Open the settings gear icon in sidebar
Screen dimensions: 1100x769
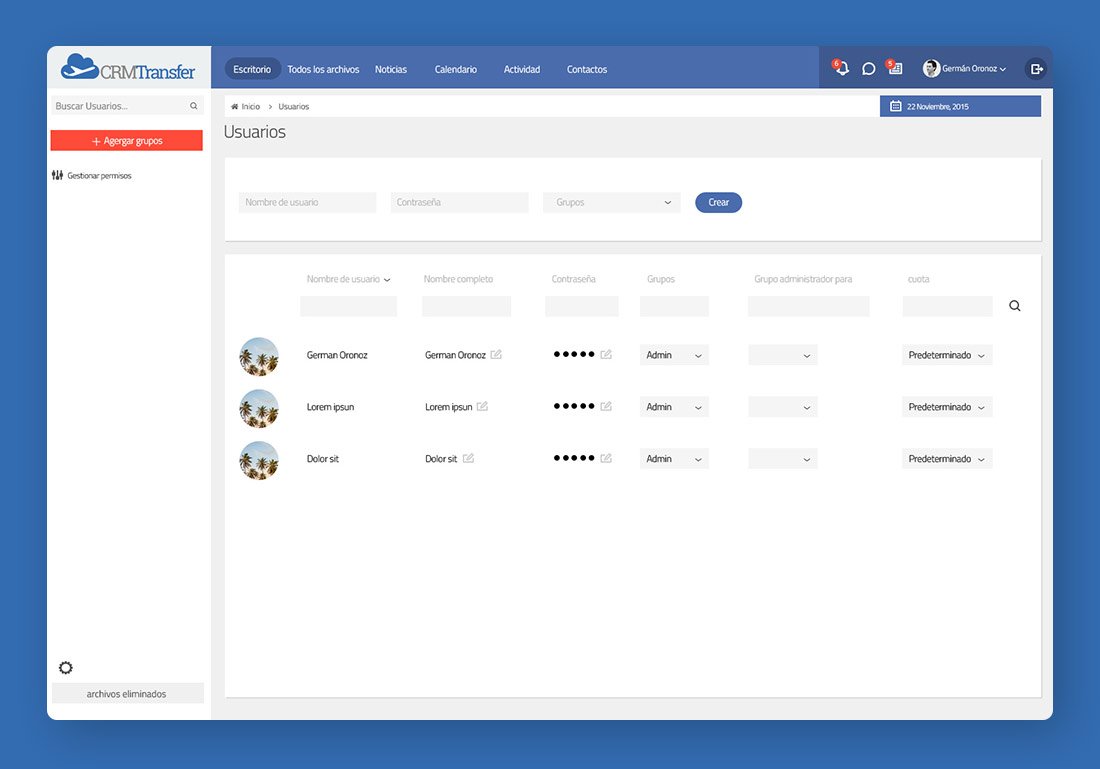tap(65, 667)
